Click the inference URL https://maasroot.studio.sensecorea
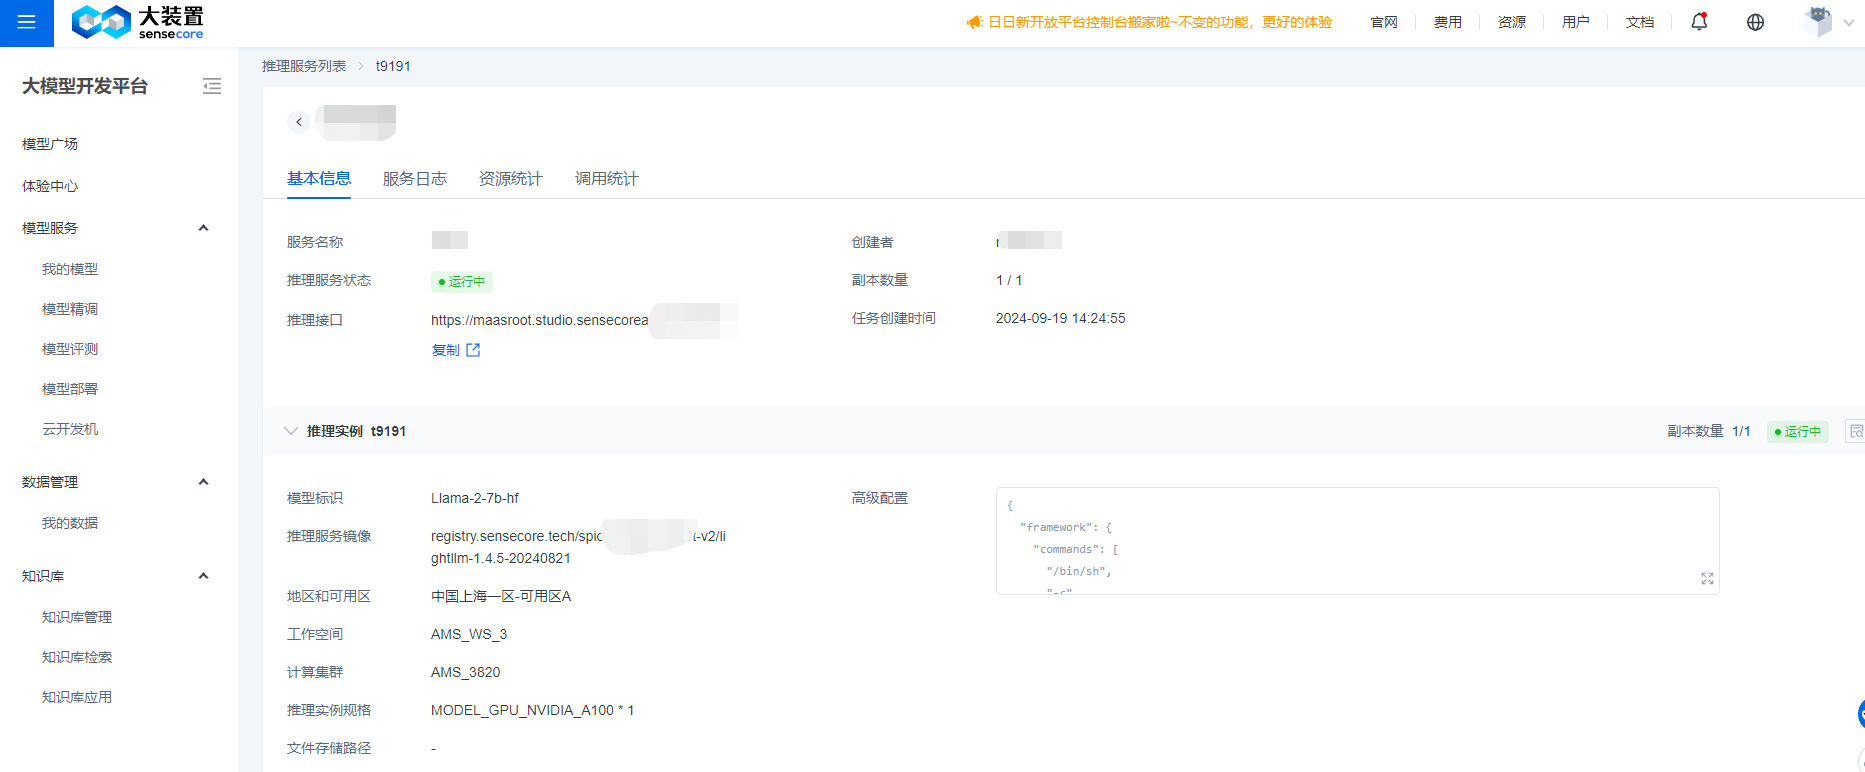 (x=540, y=320)
